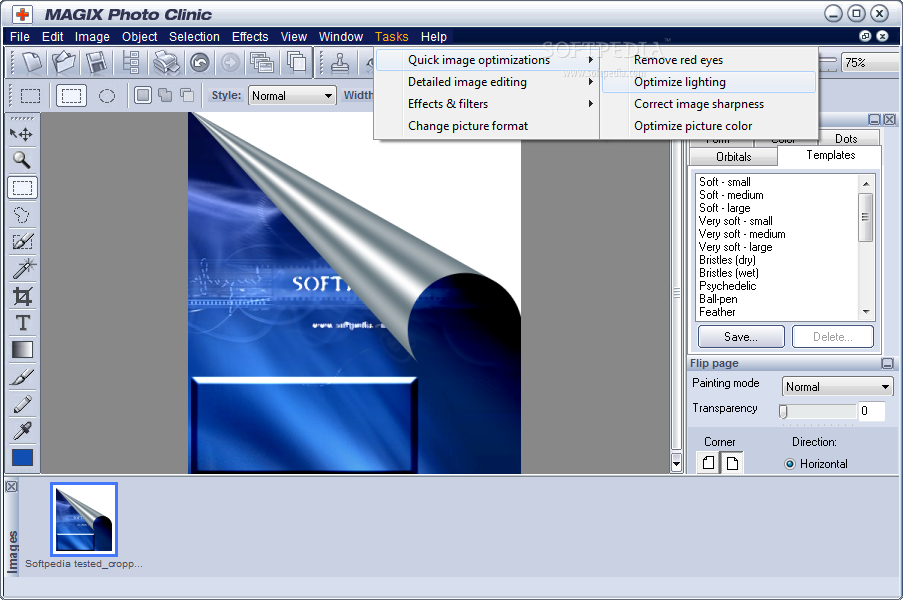Open the Style dropdown set to Normal

pos(292,96)
